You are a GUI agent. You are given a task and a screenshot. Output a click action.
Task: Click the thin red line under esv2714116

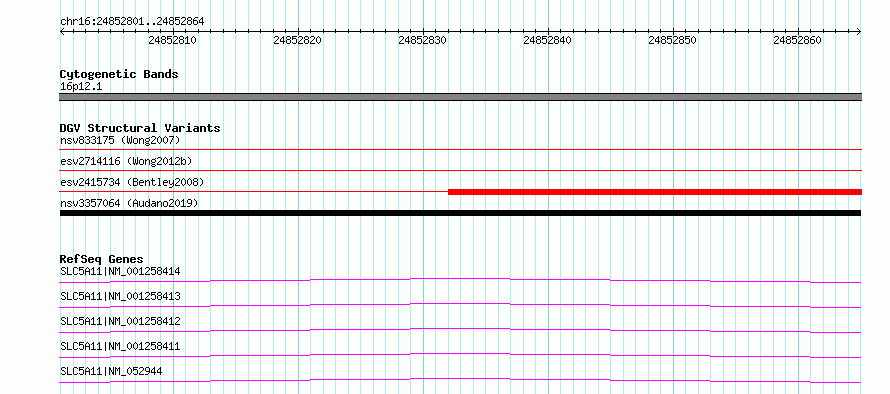click(460, 170)
